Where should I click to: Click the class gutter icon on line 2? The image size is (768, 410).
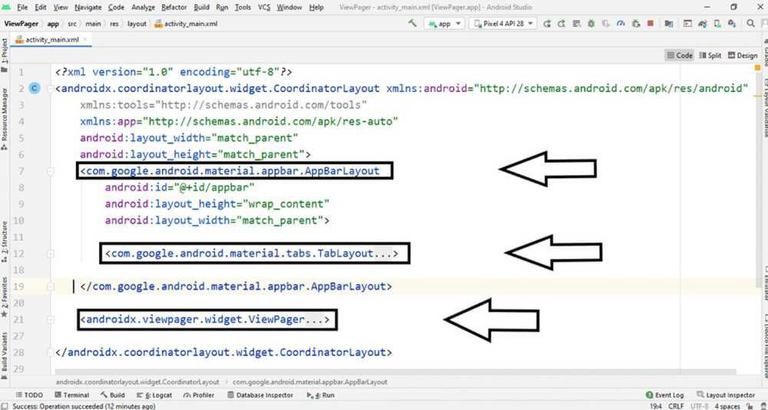point(34,88)
